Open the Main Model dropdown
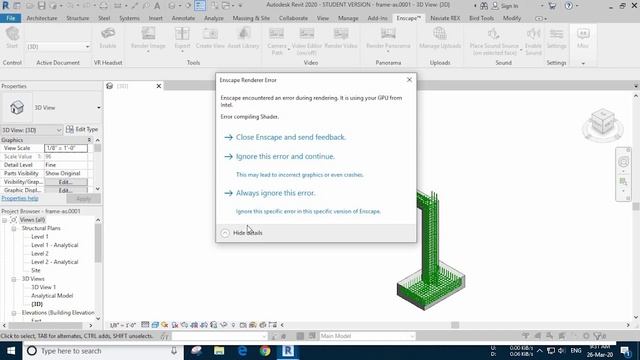 pos(367,336)
